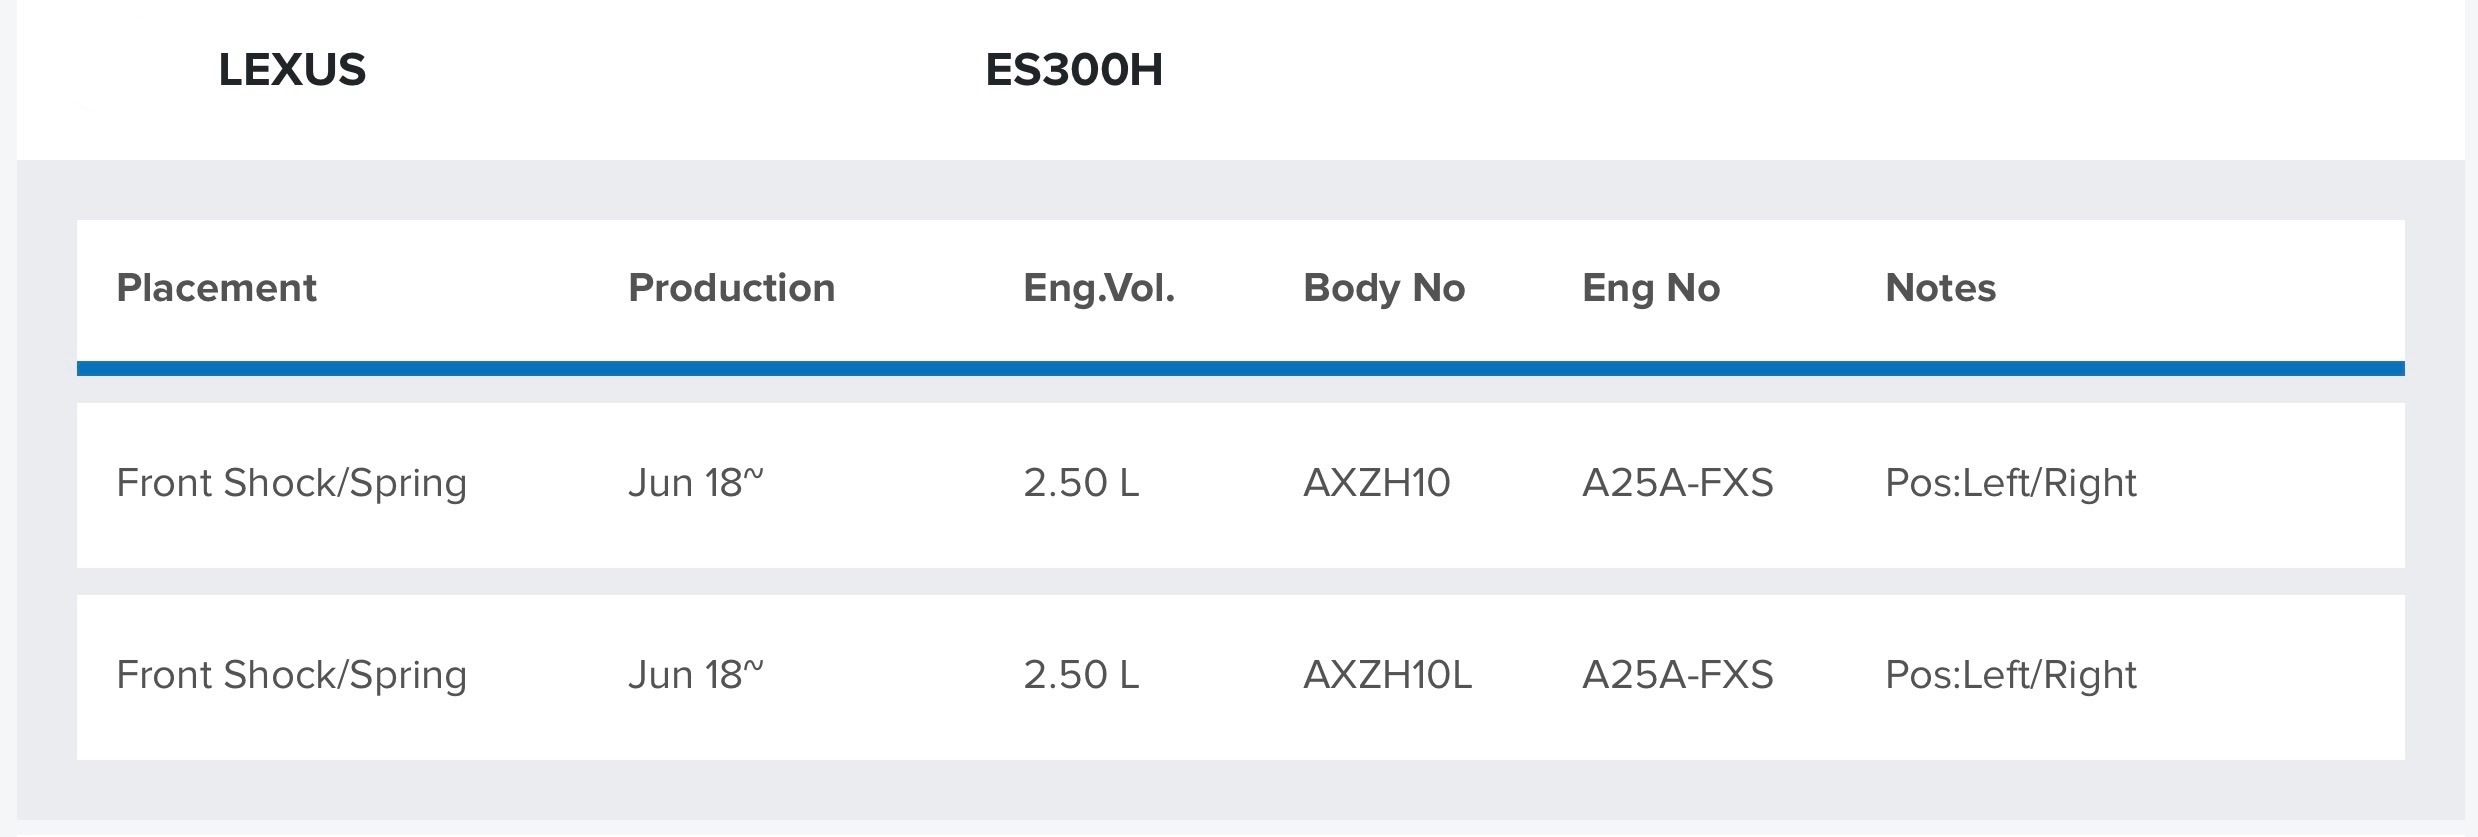2478x837 pixels.
Task: Click Pos:Left/Right note in the AXZH10L row
Action: (x=2010, y=675)
